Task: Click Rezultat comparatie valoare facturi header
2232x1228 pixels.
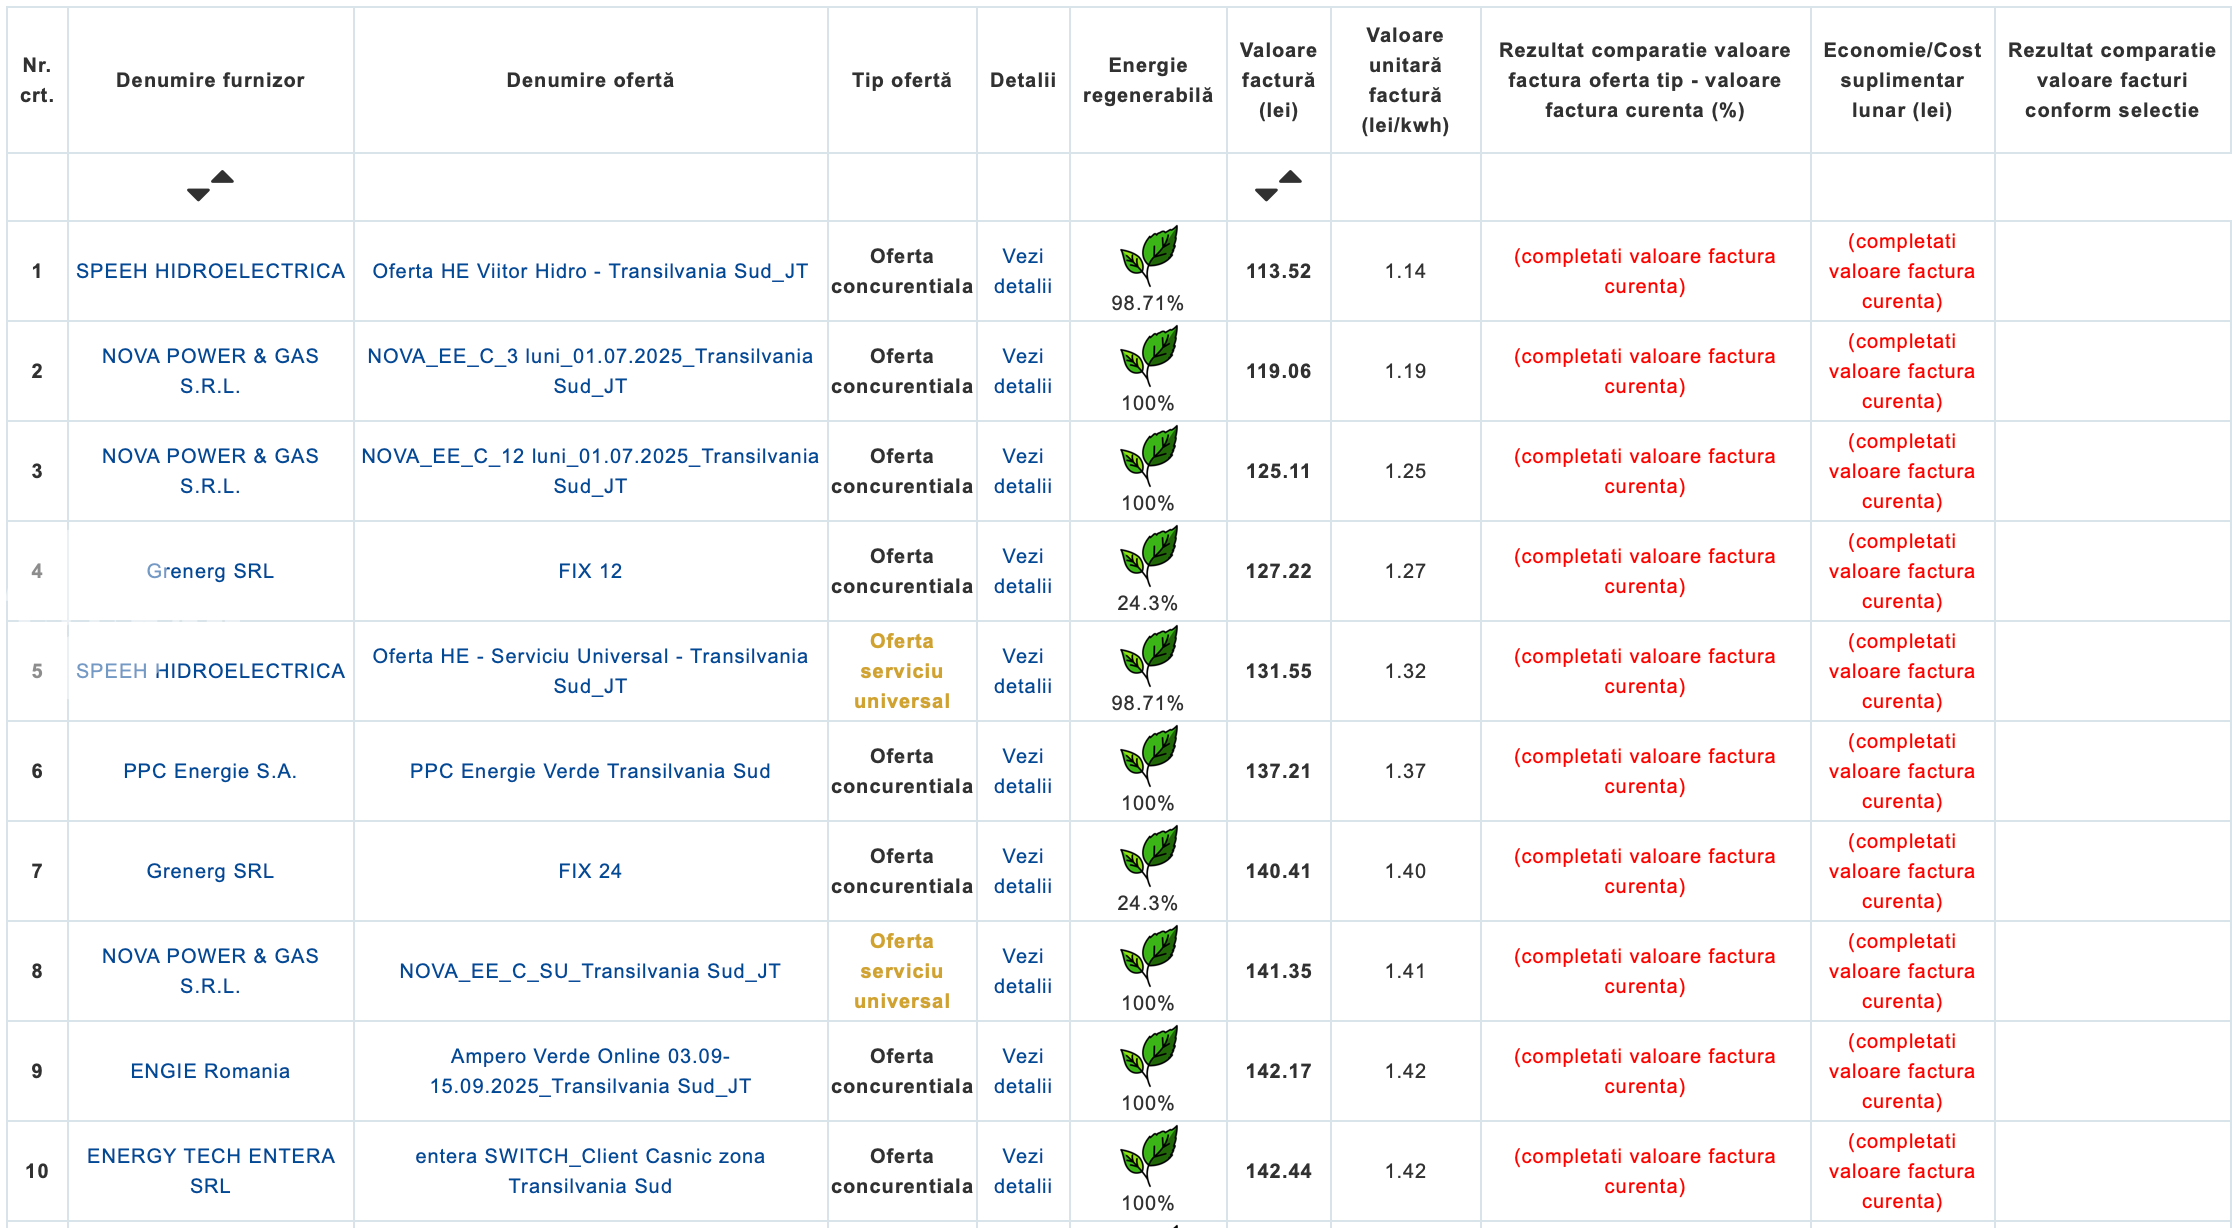Action: (x=2112, y=80)
